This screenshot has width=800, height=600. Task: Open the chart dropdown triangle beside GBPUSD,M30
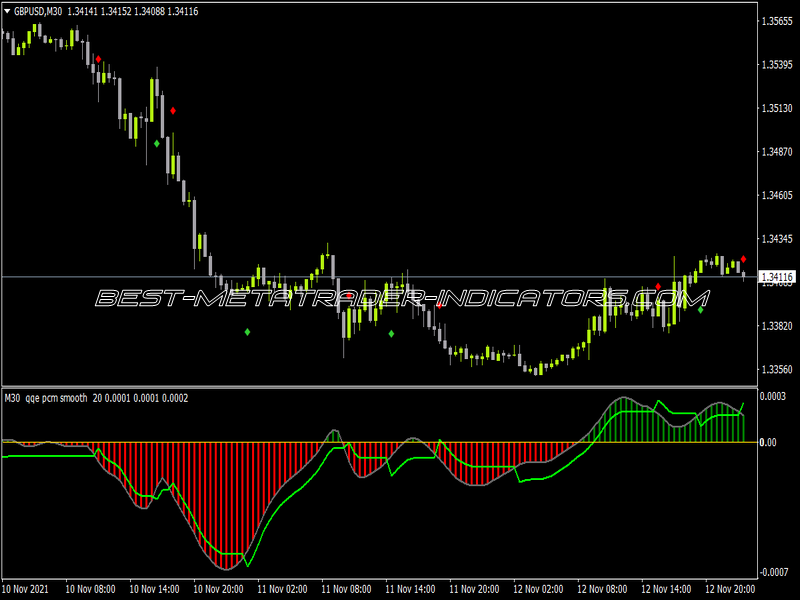point(7,11)
